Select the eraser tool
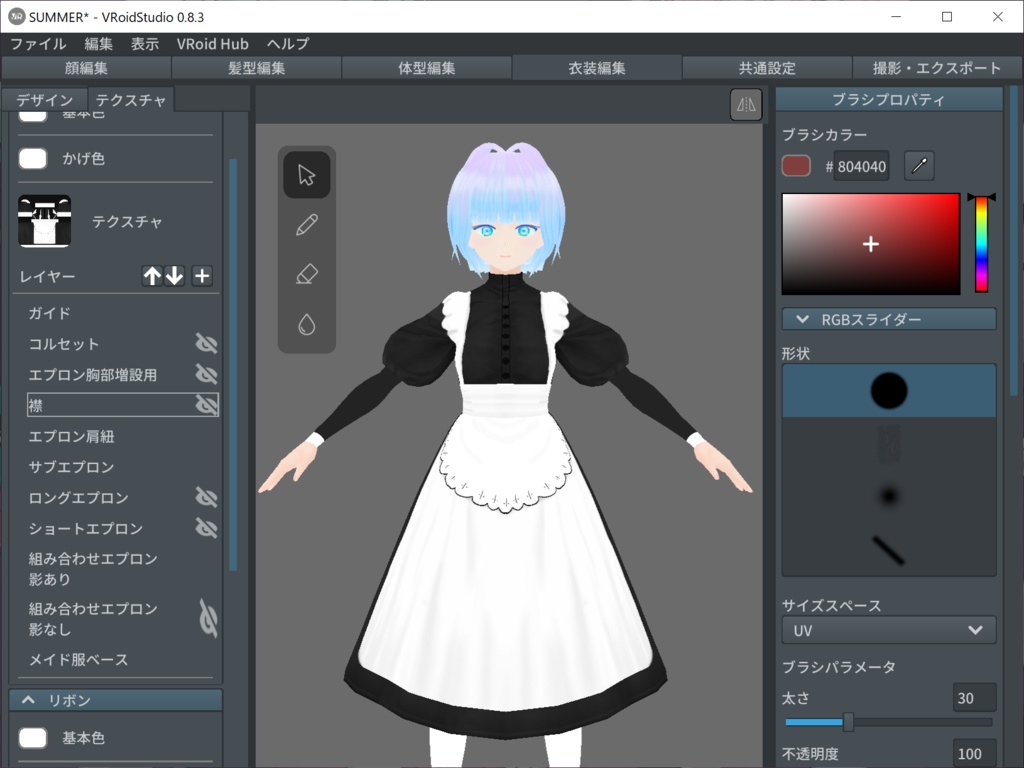The height and width of the screenshot is (768, 1024). [307, 273]
